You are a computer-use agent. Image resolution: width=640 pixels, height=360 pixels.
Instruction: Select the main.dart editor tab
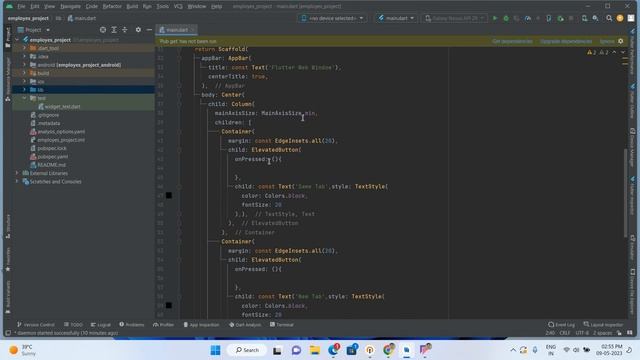pyautogui.click(x=176, y=30)
